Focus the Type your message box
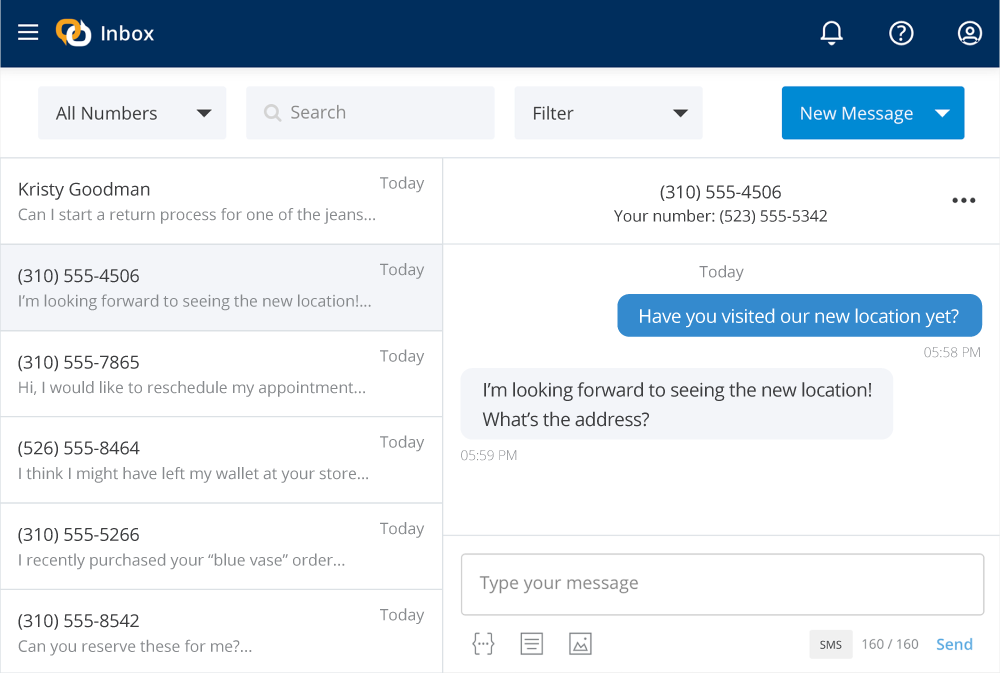 pyautogui.click(x=722, y=584)
